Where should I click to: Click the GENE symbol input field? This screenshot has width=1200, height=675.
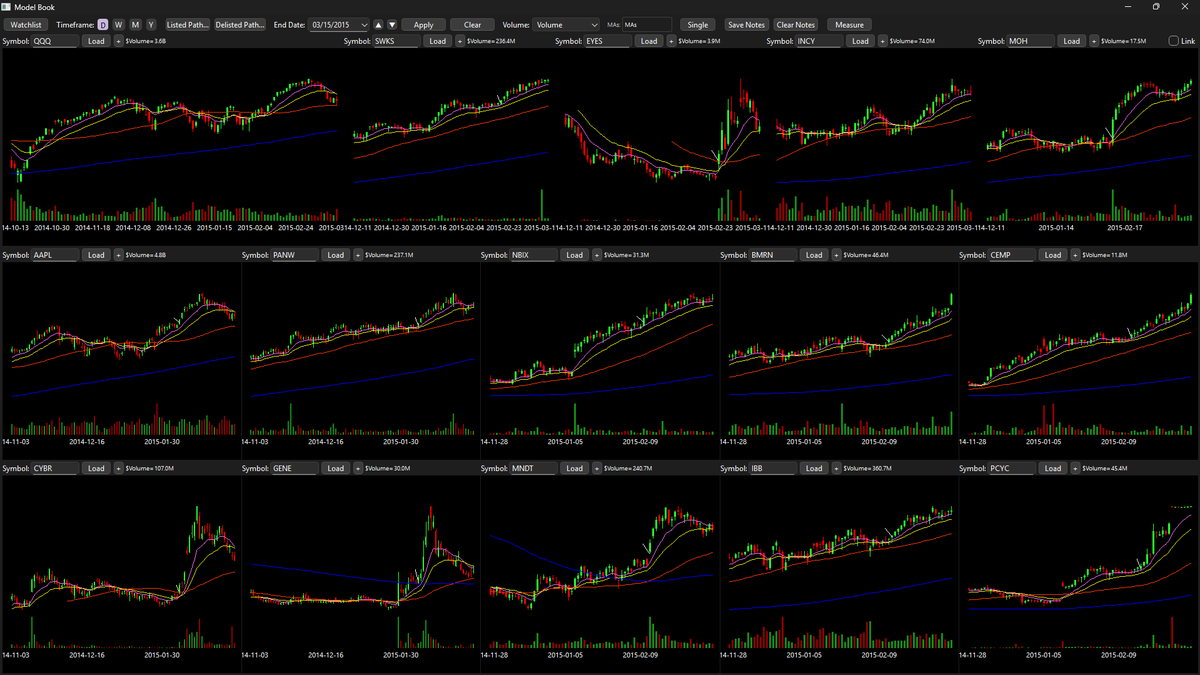coord(294,468)
